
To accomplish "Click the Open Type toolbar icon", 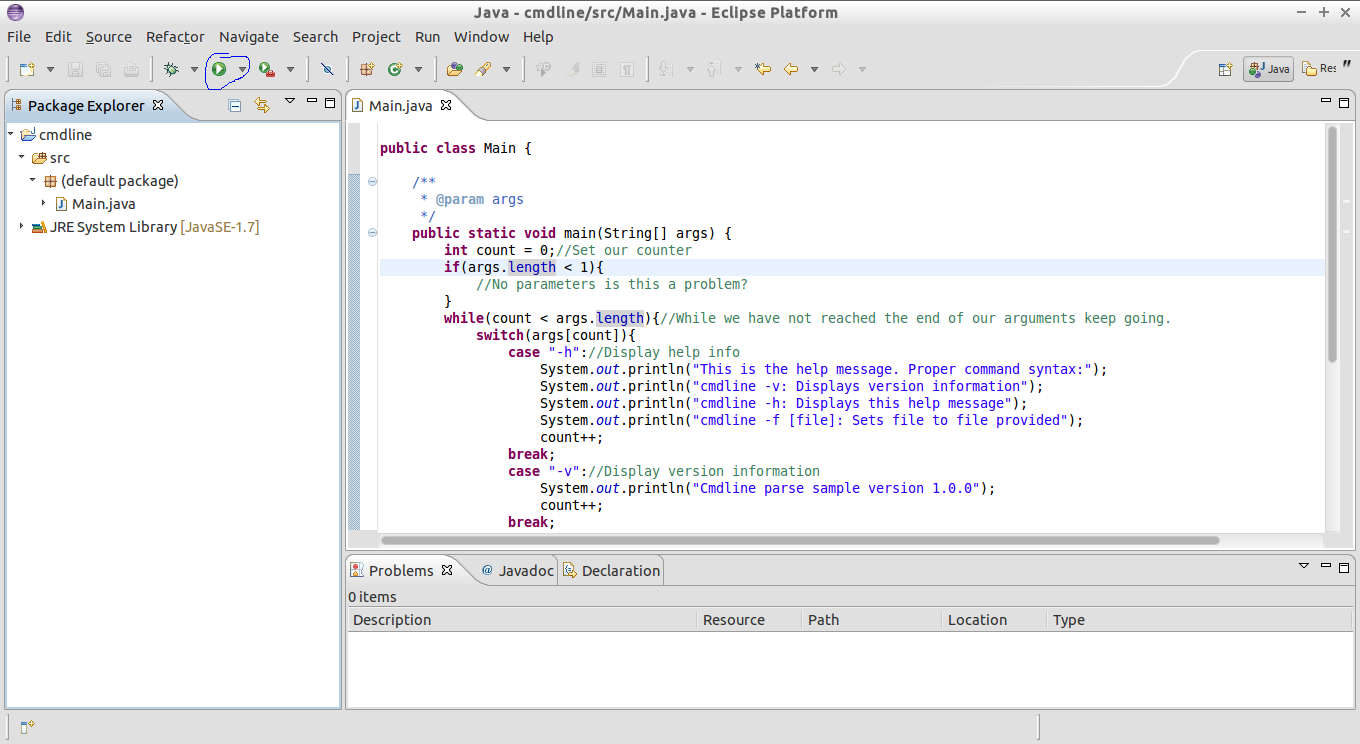I will pyautogui.click(x=455, y=69).
